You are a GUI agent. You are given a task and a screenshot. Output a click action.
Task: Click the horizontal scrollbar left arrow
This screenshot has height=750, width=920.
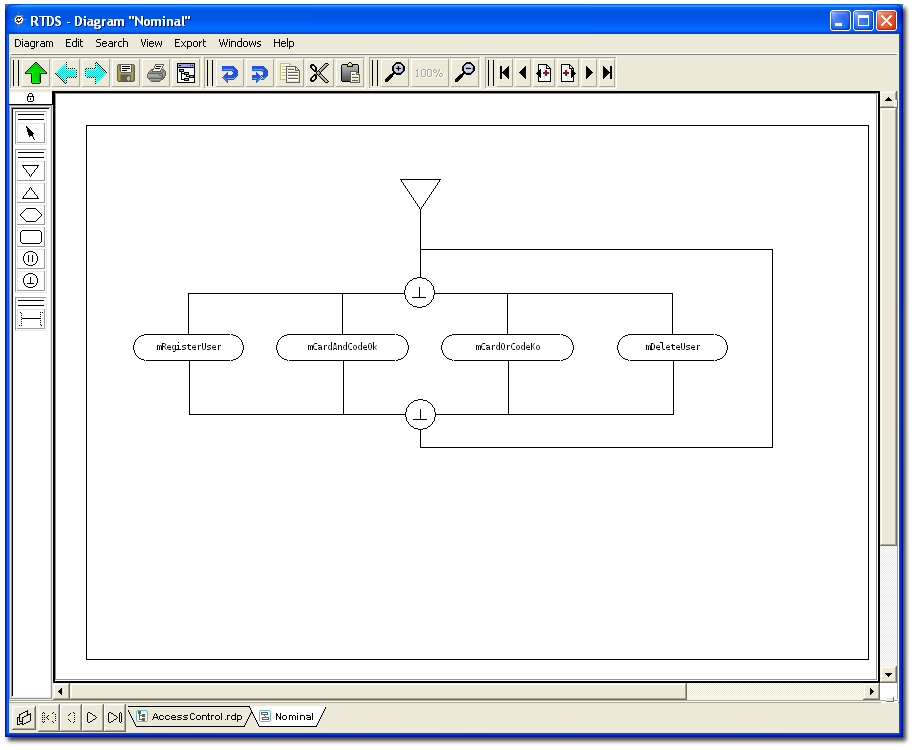pyautogui.click(x=60, y=691)
